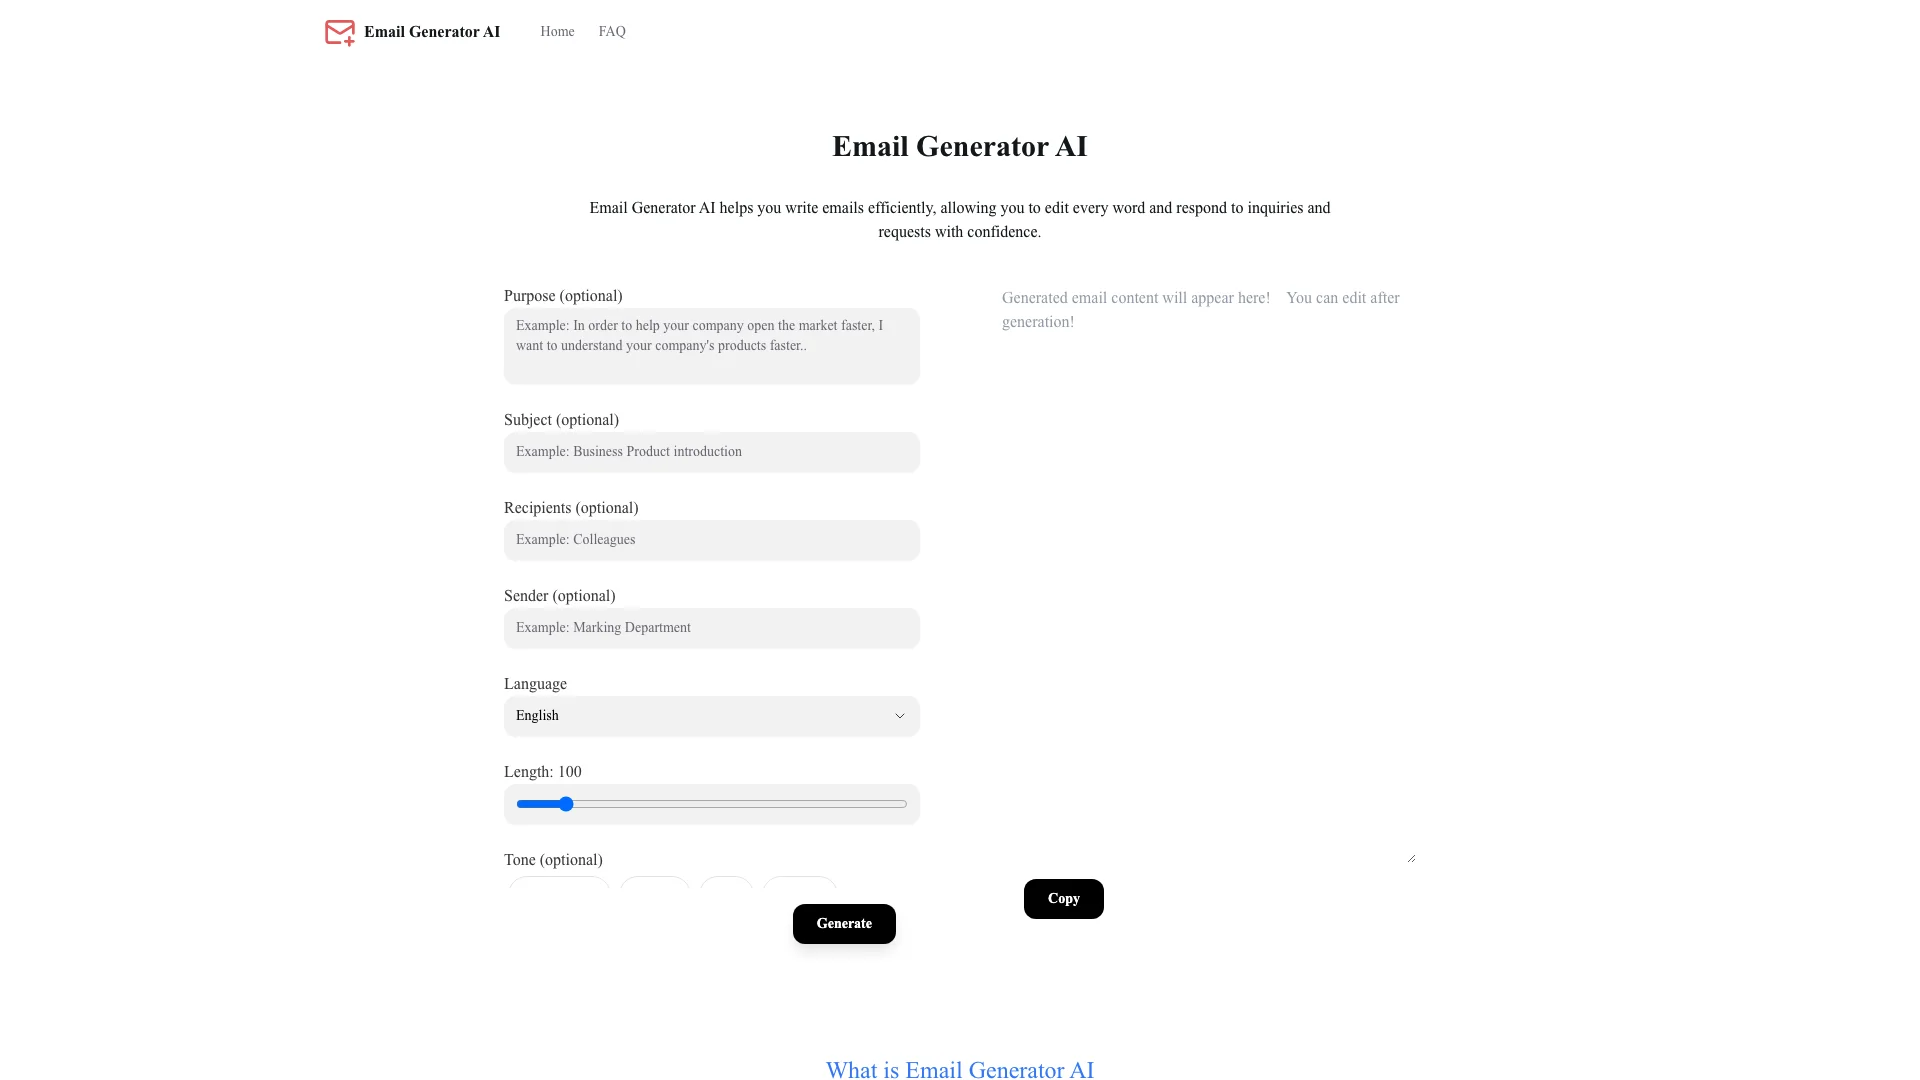Click What is Email Generator AI link

(x=960, y=1071)
